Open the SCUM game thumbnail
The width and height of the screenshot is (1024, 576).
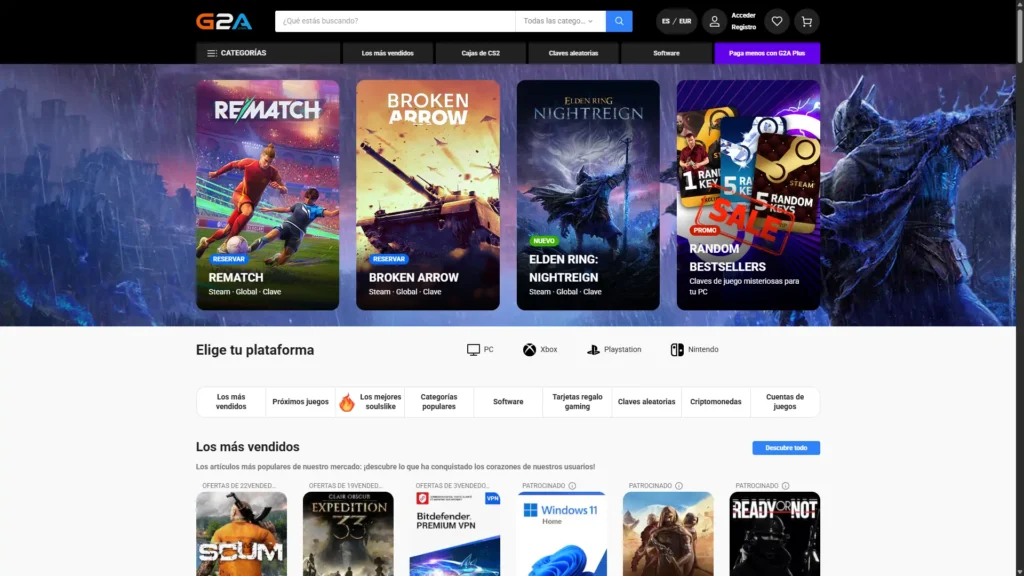(x=241, y=534)
